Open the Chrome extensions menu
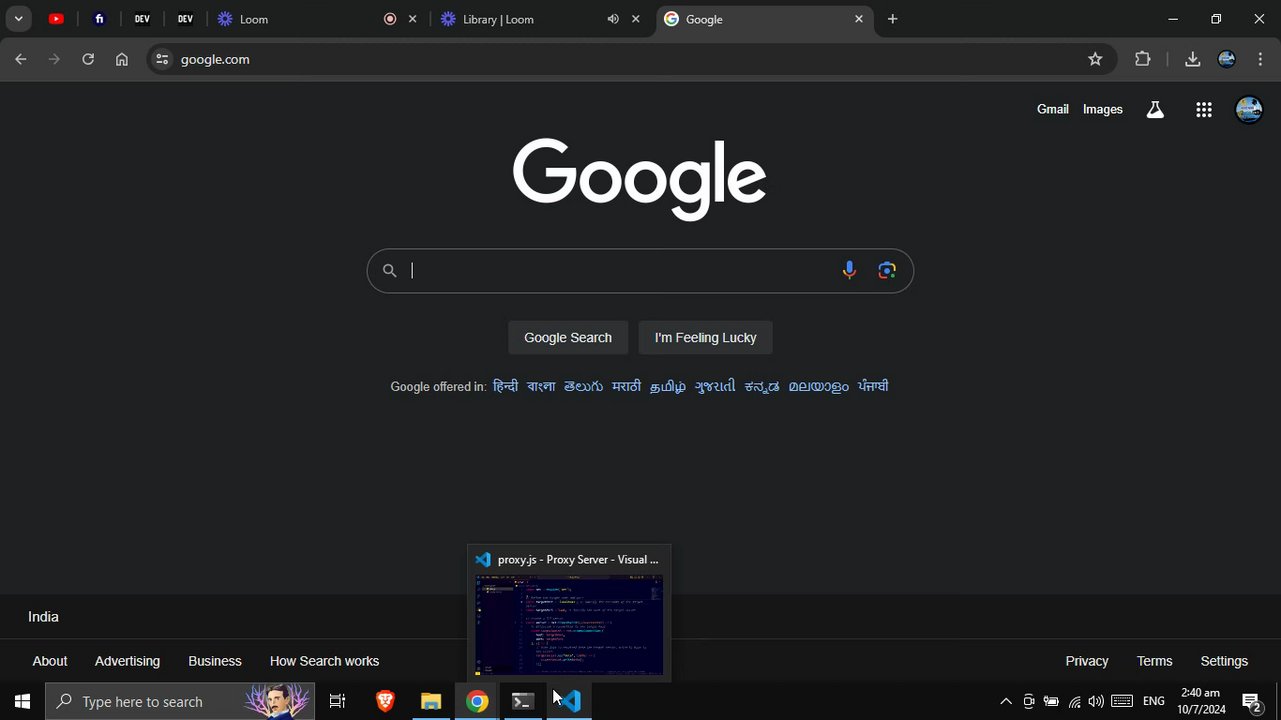The height and width of the screenshot is (720, 1281). (1143, 59)
